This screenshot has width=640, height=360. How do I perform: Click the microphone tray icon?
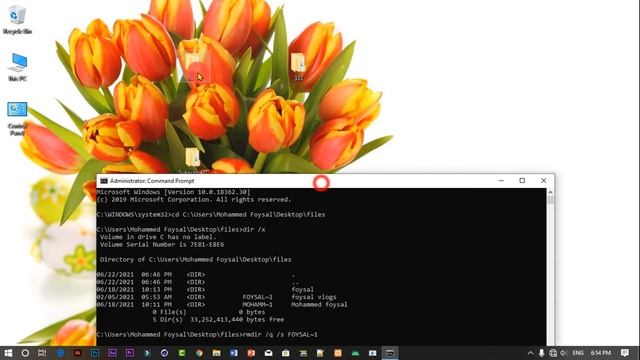(542, 353)
